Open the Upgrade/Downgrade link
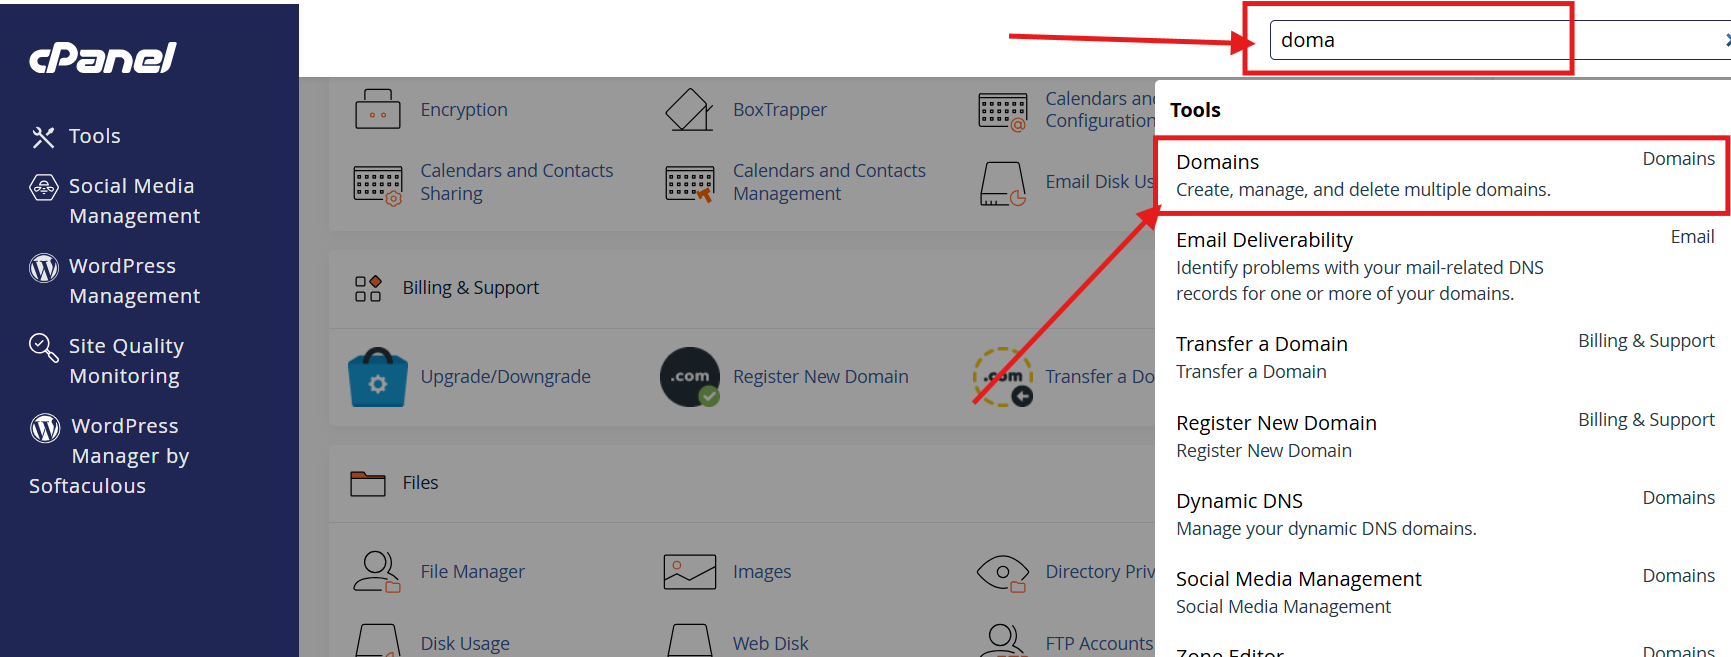The image size is (1731, 657). tap(506, 377)
